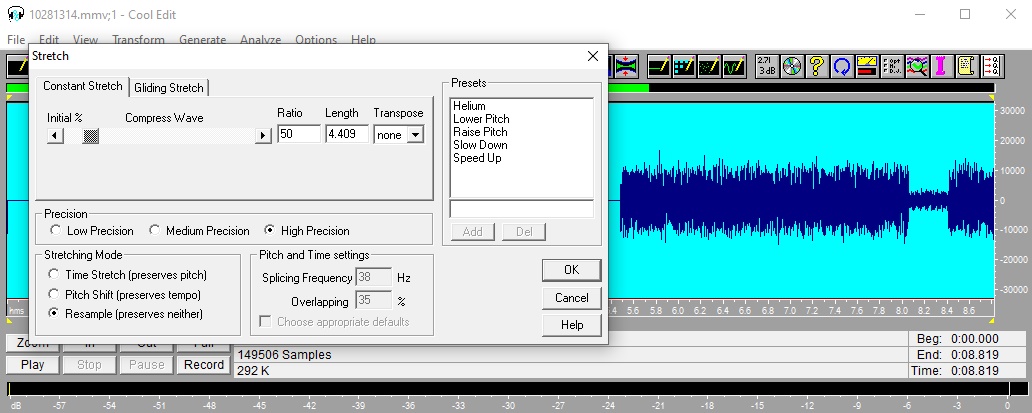1032x413 pixels.
Task: Open the Transform menu
Action: (138, 40)
